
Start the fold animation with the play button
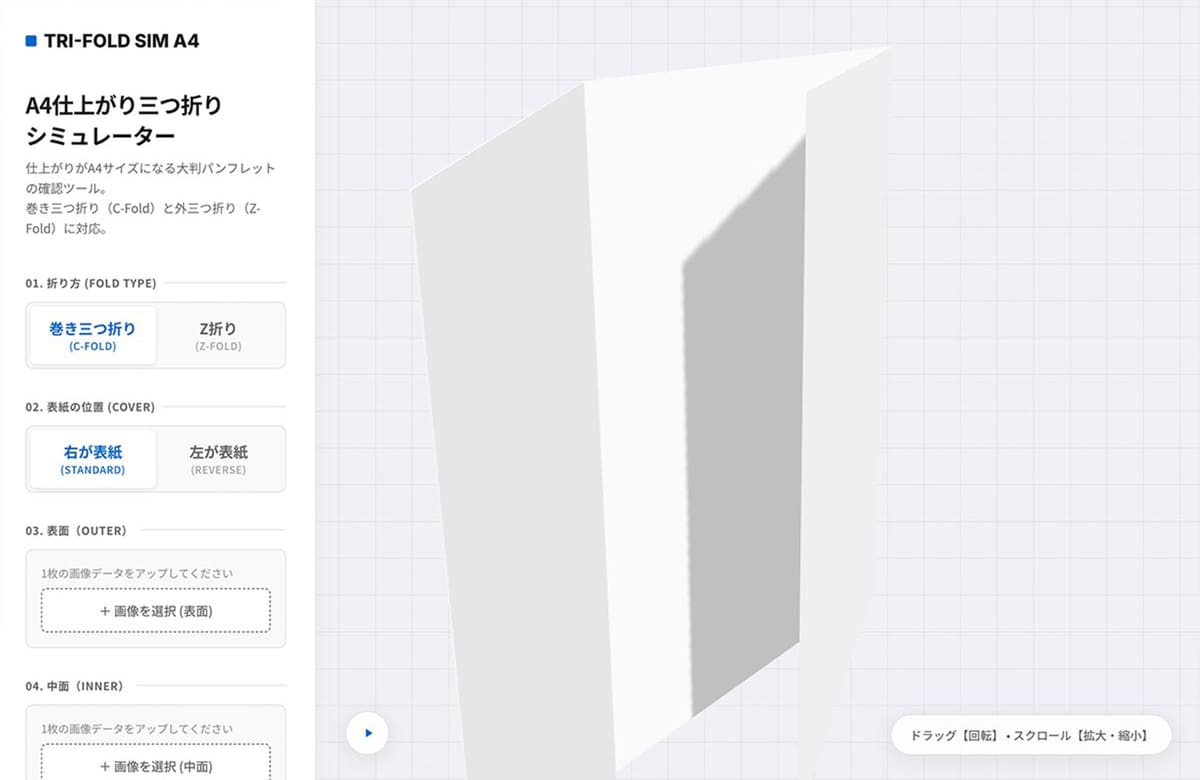(368, 733)
